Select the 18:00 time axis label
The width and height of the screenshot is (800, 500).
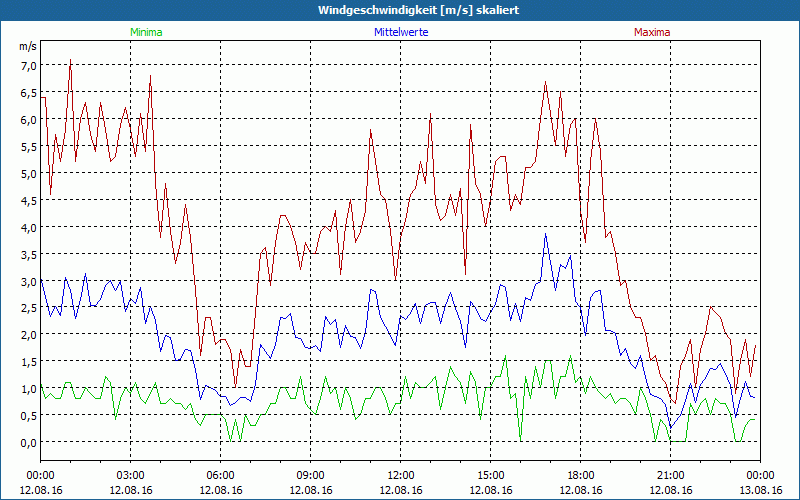[581, 475]
